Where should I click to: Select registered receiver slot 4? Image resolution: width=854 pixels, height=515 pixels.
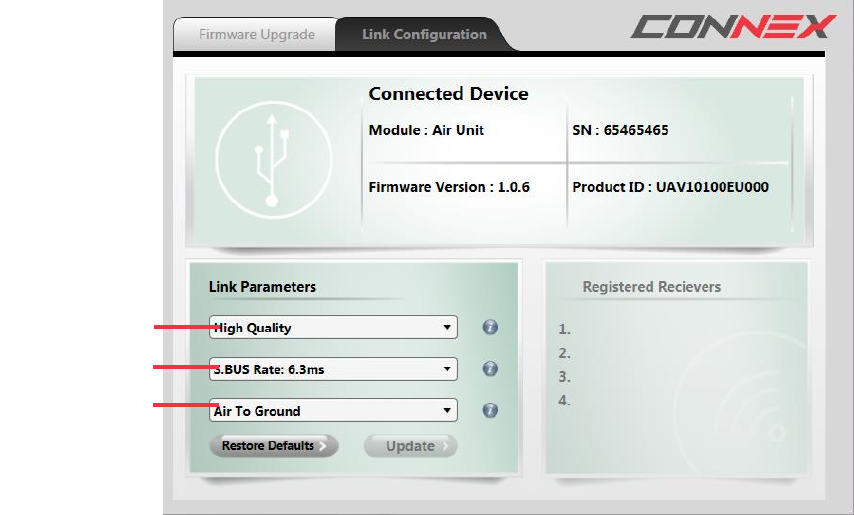coord(564,400)
